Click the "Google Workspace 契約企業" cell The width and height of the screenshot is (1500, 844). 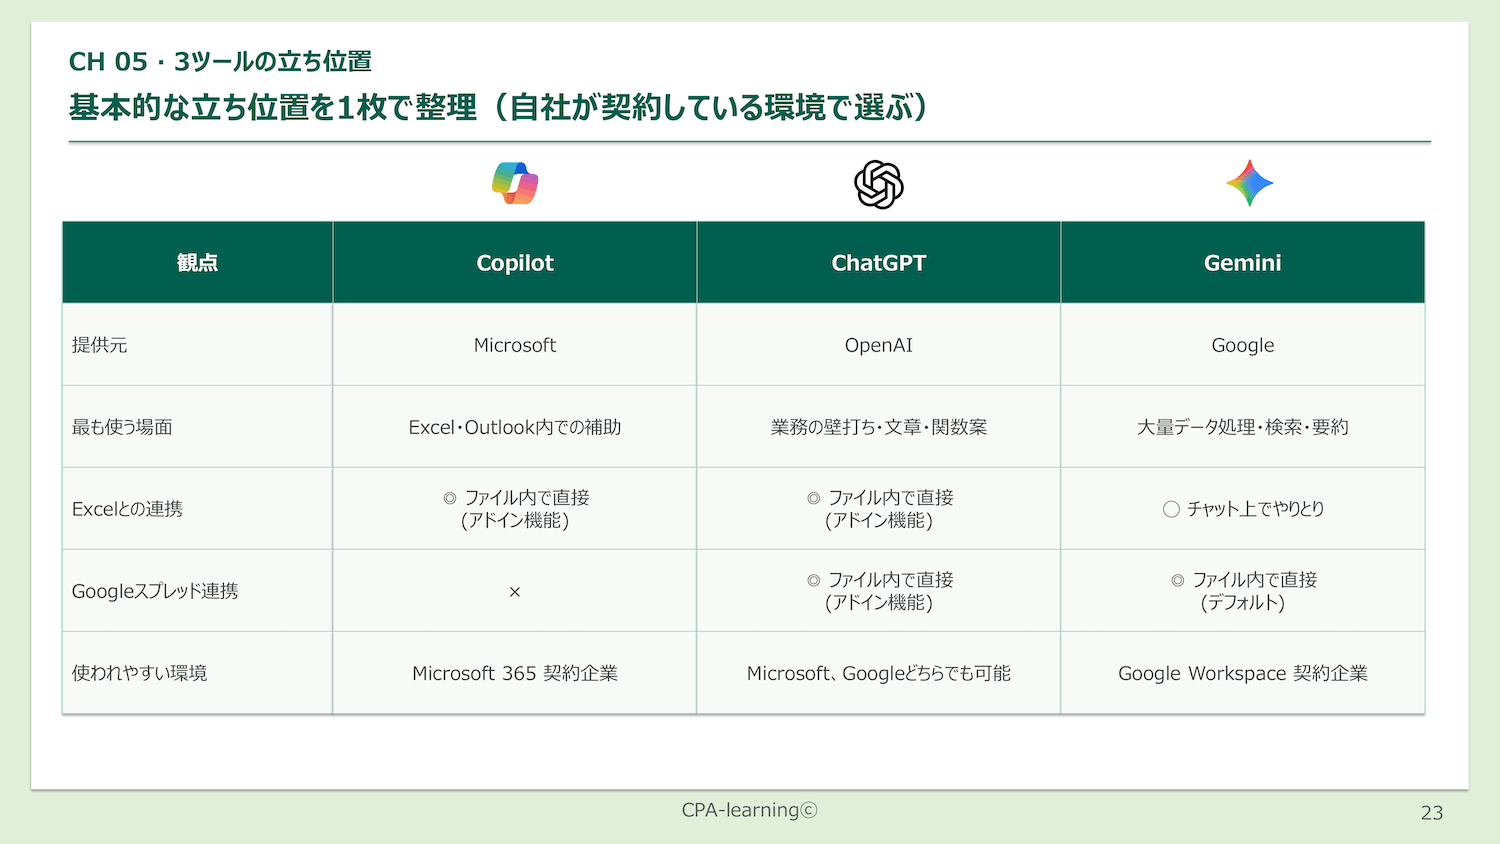1243,673
